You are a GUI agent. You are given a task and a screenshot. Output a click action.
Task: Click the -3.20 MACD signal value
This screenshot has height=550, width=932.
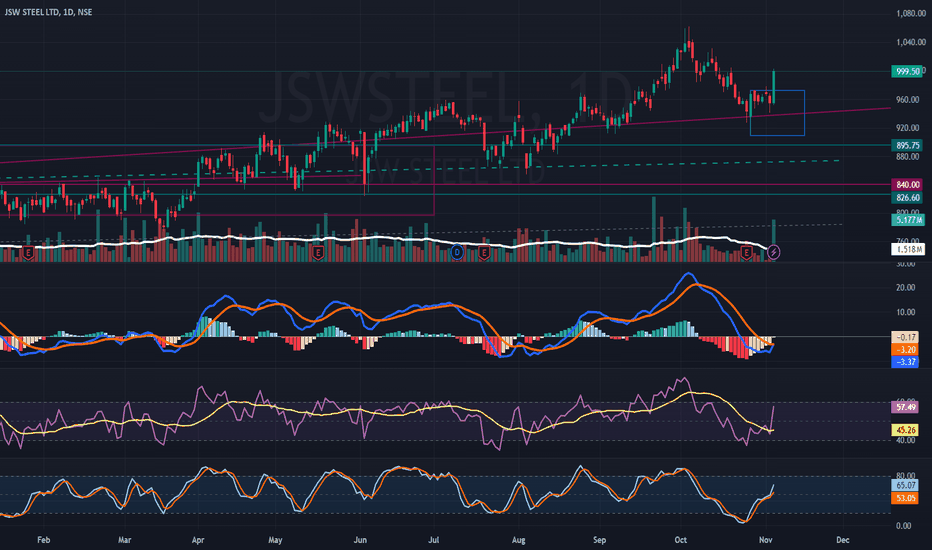[x=905, y=350]
